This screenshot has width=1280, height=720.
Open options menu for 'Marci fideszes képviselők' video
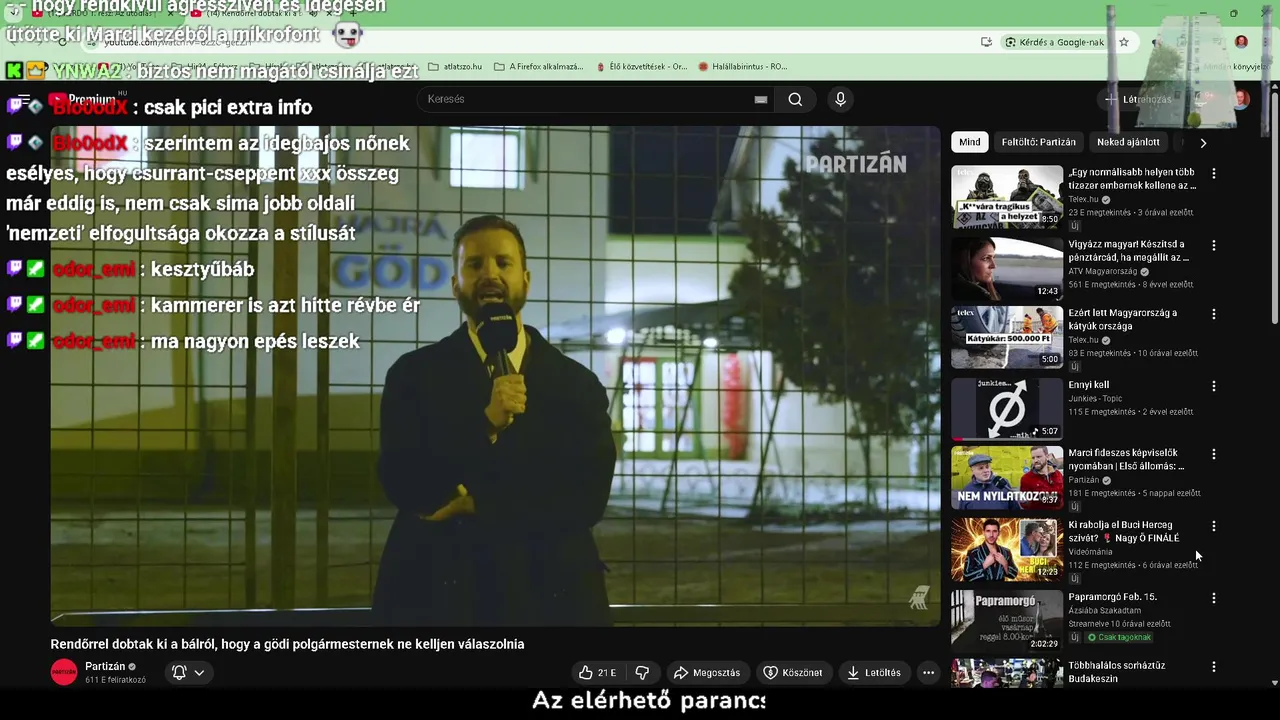[1214, 454]
